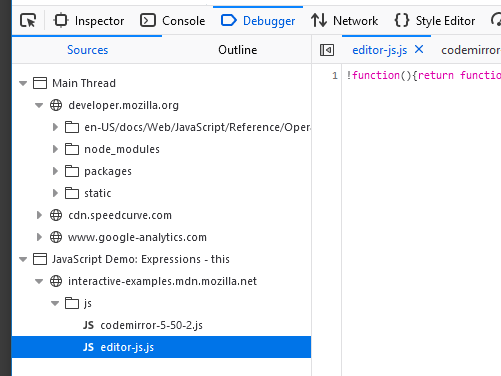Expand www.google-analytics.com node
Viewport: 501px width, 376px height.
pyautogui.click(x=39, y=237)
